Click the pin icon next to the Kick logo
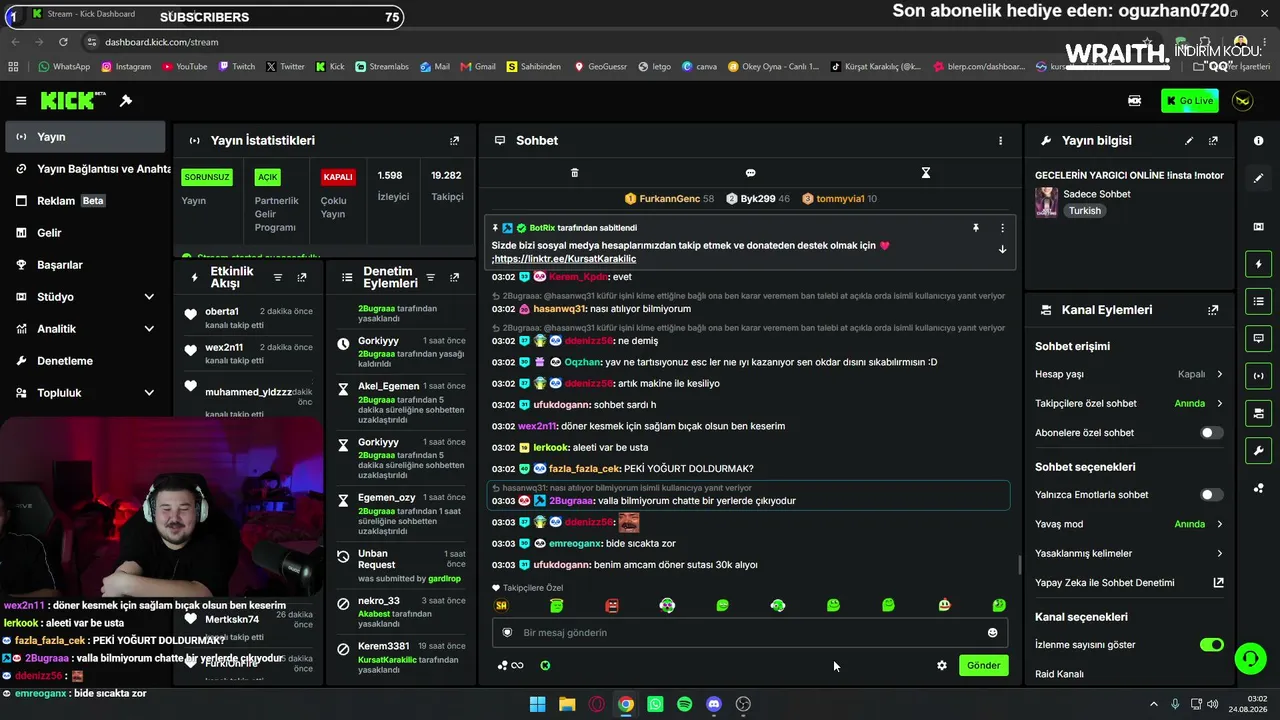Viewport: 1280px width, 720px height. 126,101
